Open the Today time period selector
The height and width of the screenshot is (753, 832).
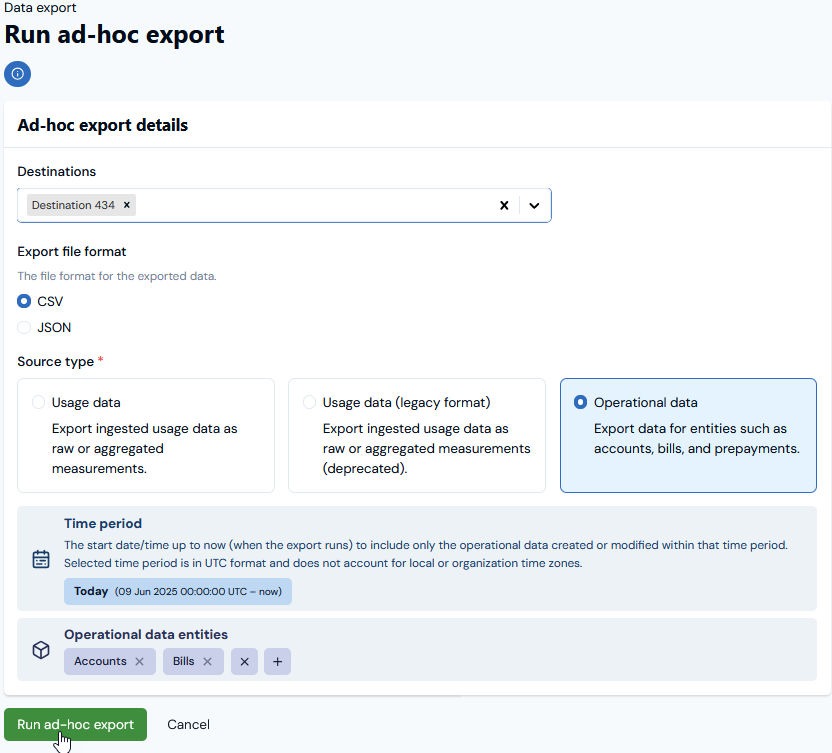178,591
